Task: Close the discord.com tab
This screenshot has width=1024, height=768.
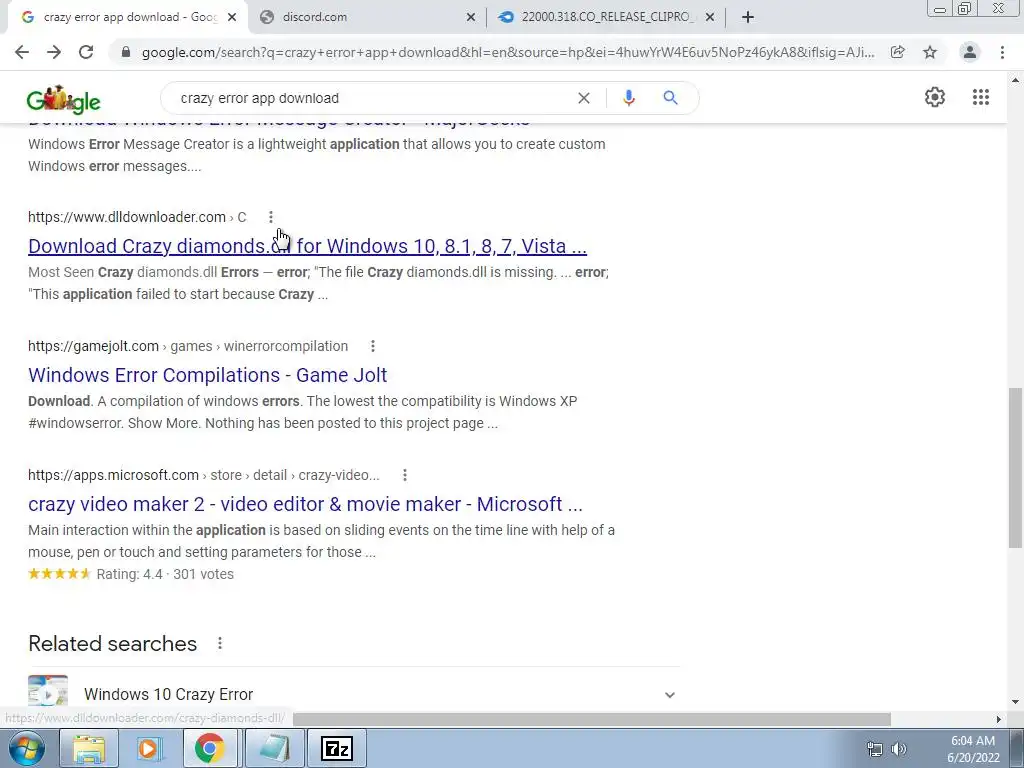Action: pyautogui.click(x=471, y=18)
